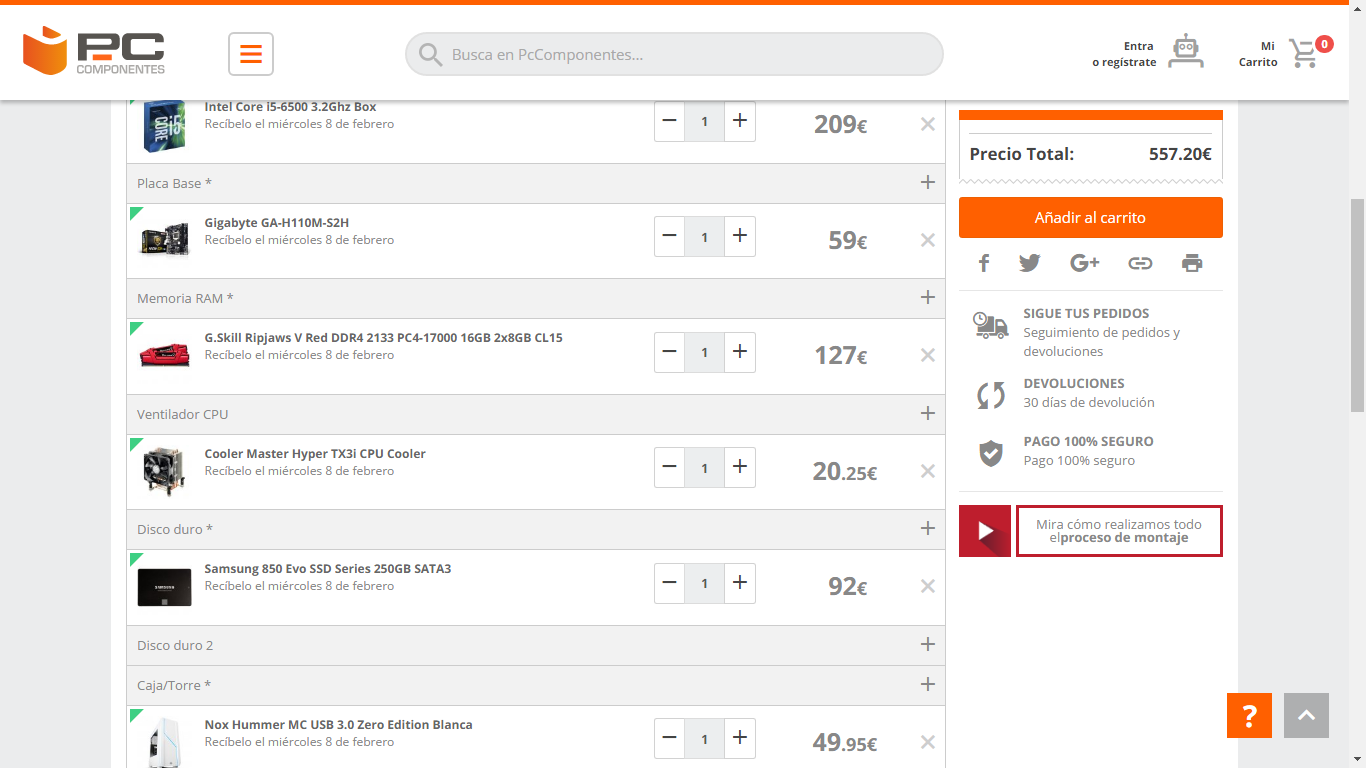Click Intel Core i5 product thumbnail

164,126
